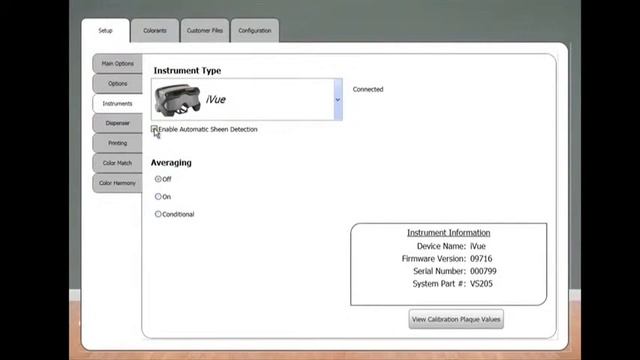This screenshot has height=360, width=640.
Task: Open the Color Harmony side tab
Action: (118, 183)
